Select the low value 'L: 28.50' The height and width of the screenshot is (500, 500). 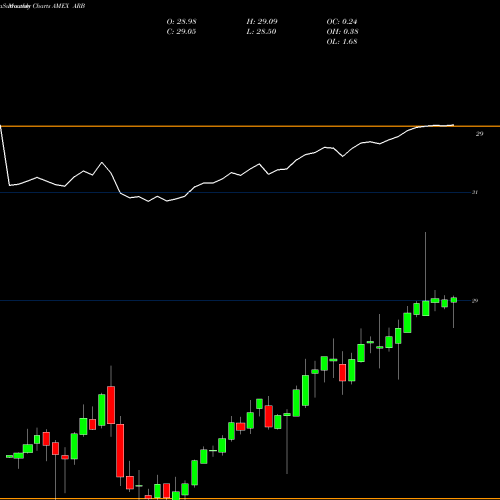tap(261, 31)
